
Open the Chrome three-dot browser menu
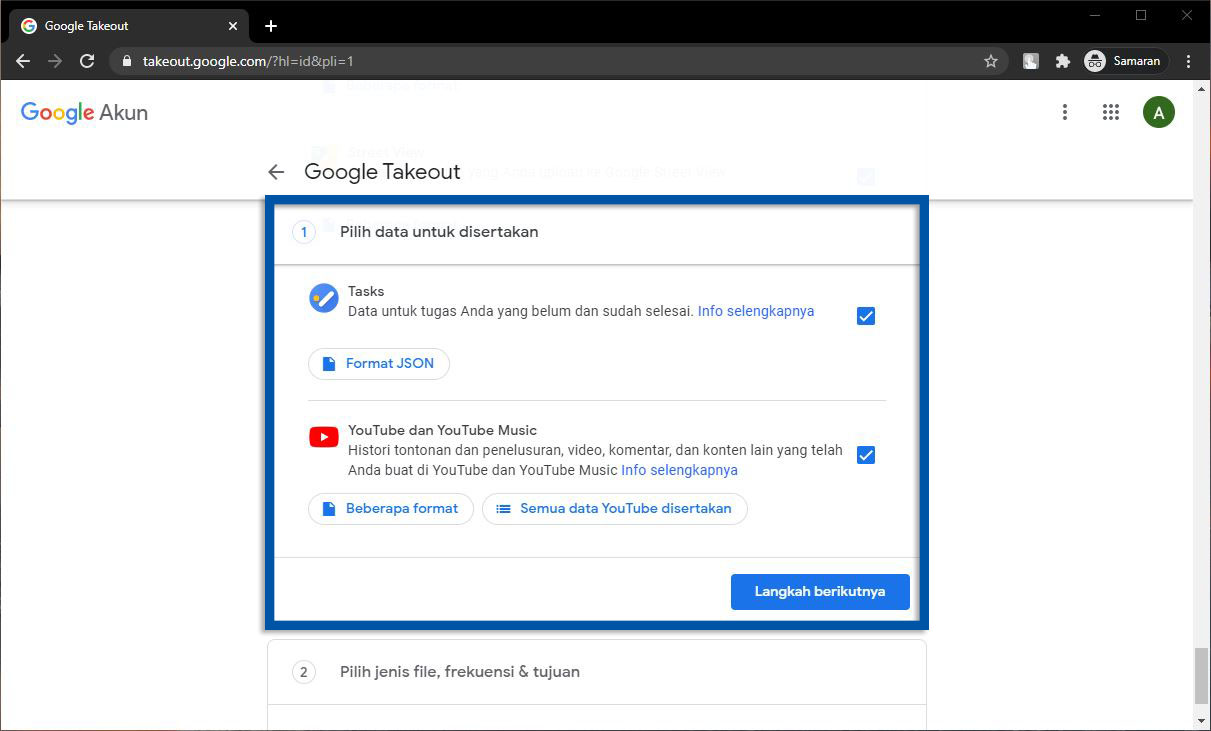point(1188,61)
